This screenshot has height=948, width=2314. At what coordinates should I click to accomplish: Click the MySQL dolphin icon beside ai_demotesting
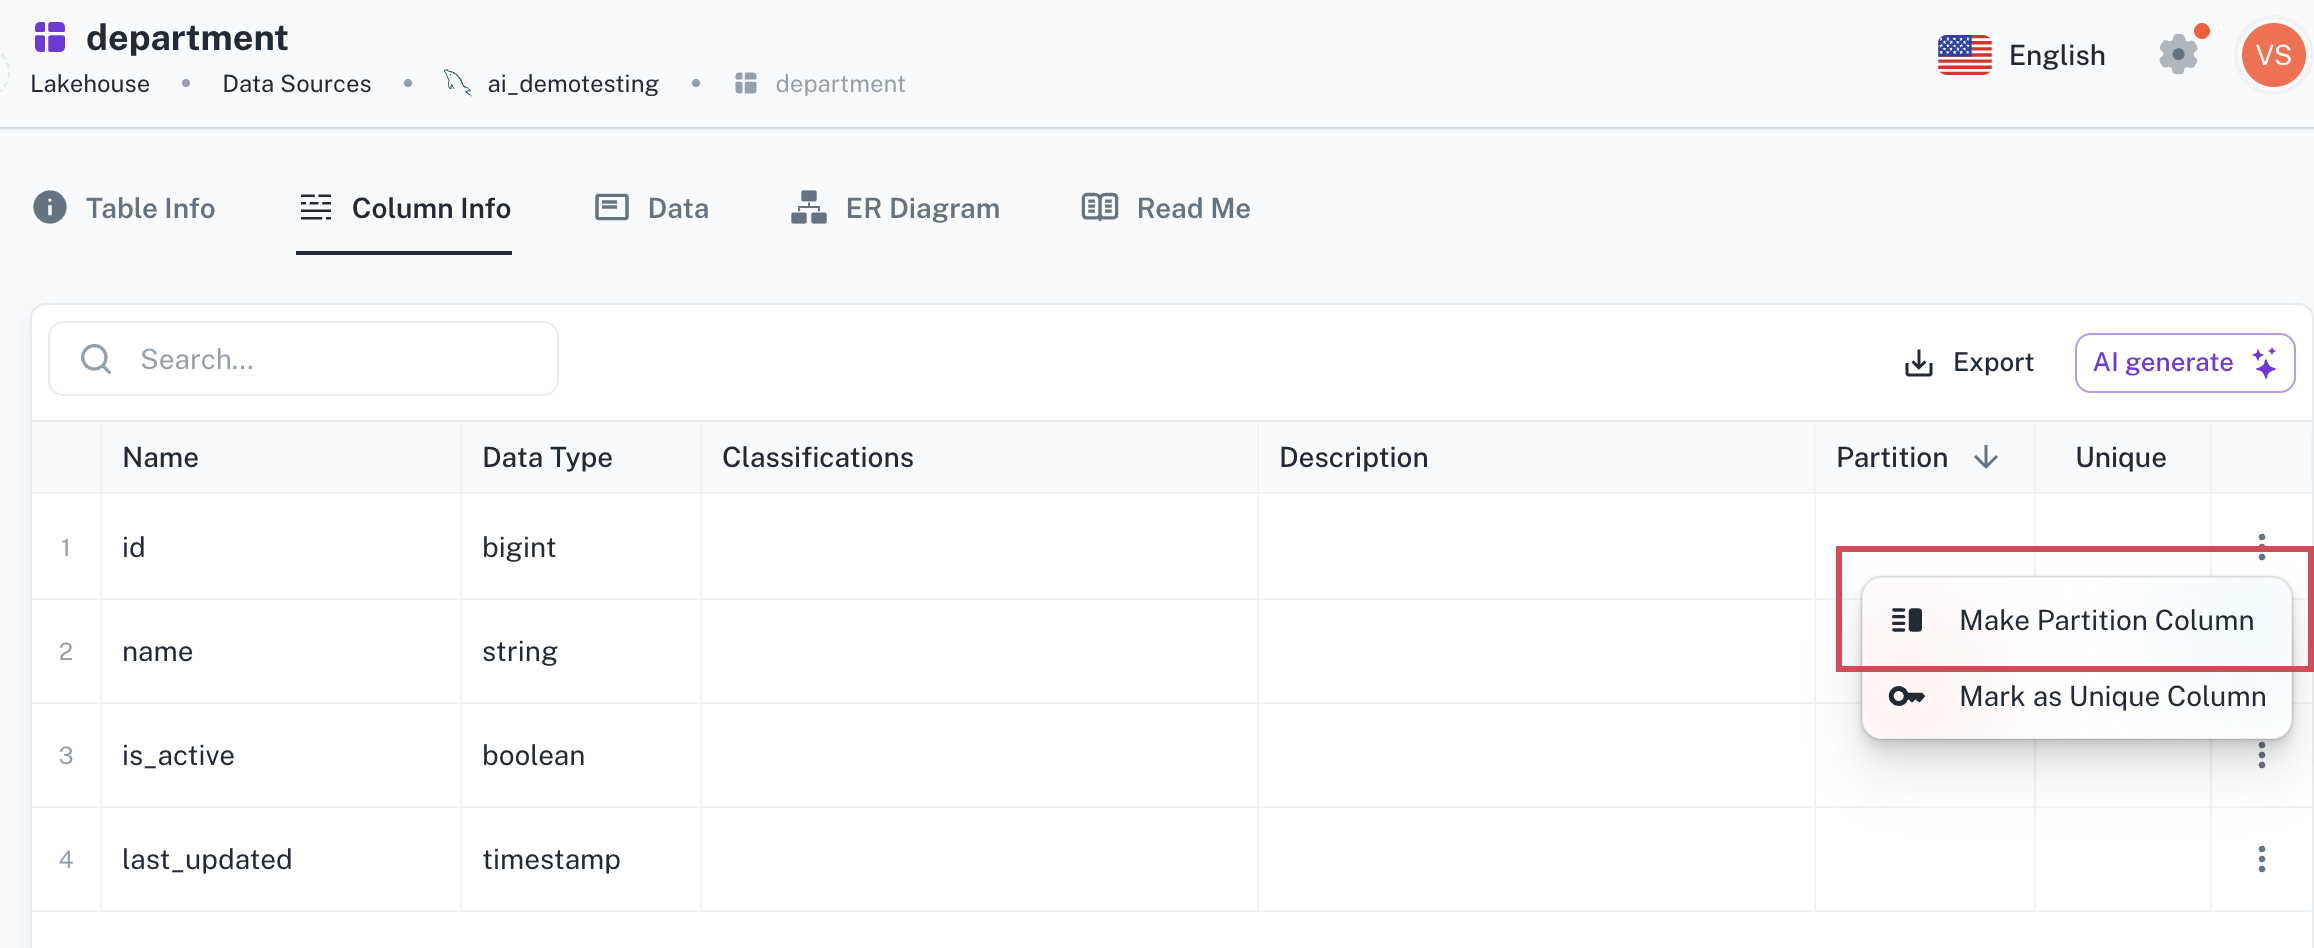click(457, 83)
